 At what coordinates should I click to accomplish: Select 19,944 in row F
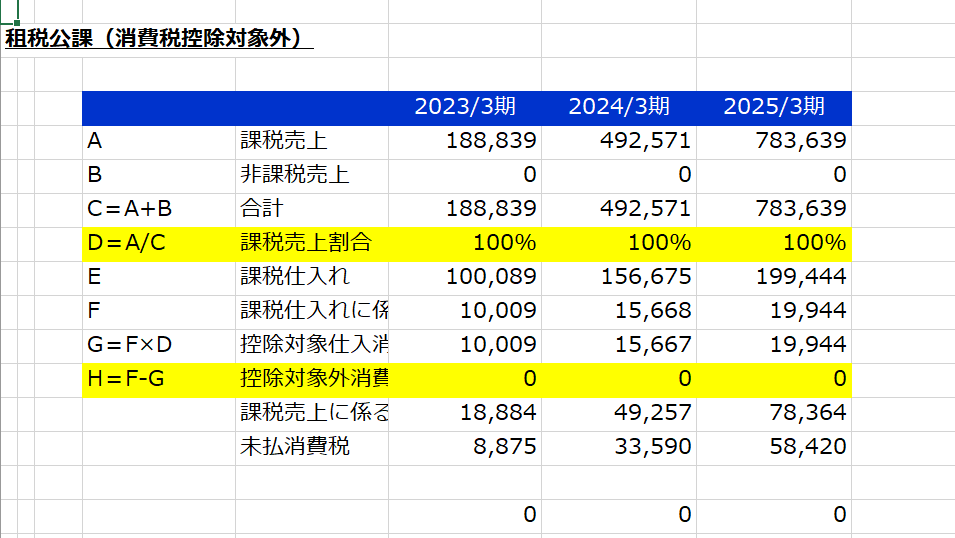click(x=774, y=311)
